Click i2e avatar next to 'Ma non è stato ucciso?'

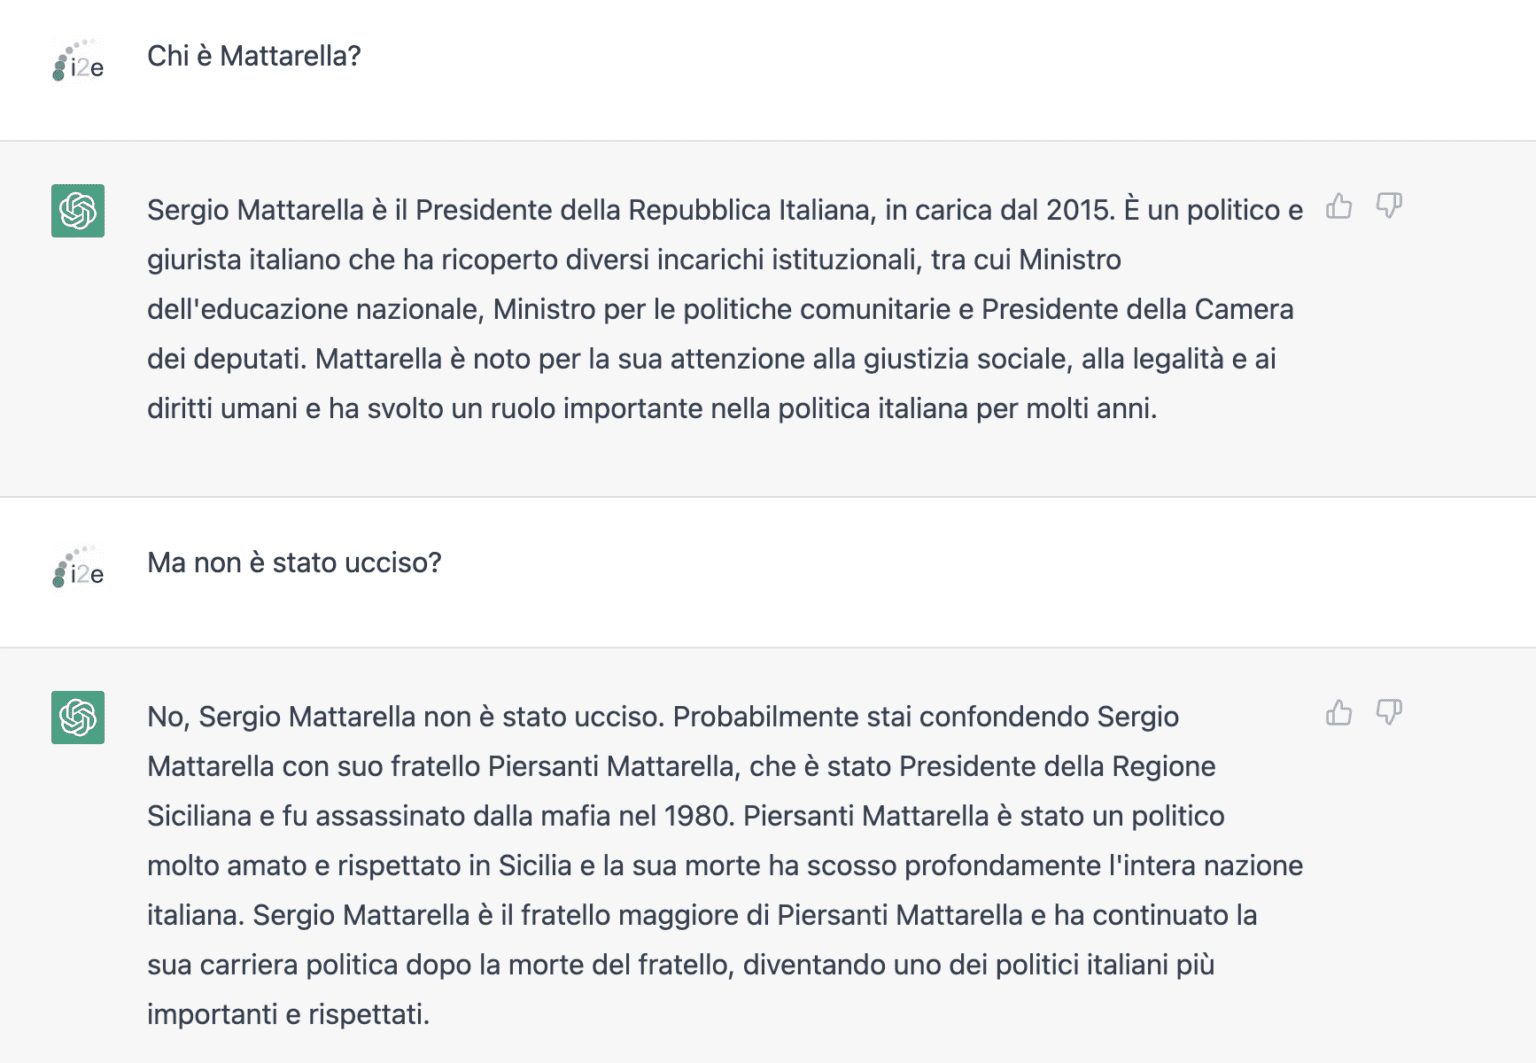point(78,567)
